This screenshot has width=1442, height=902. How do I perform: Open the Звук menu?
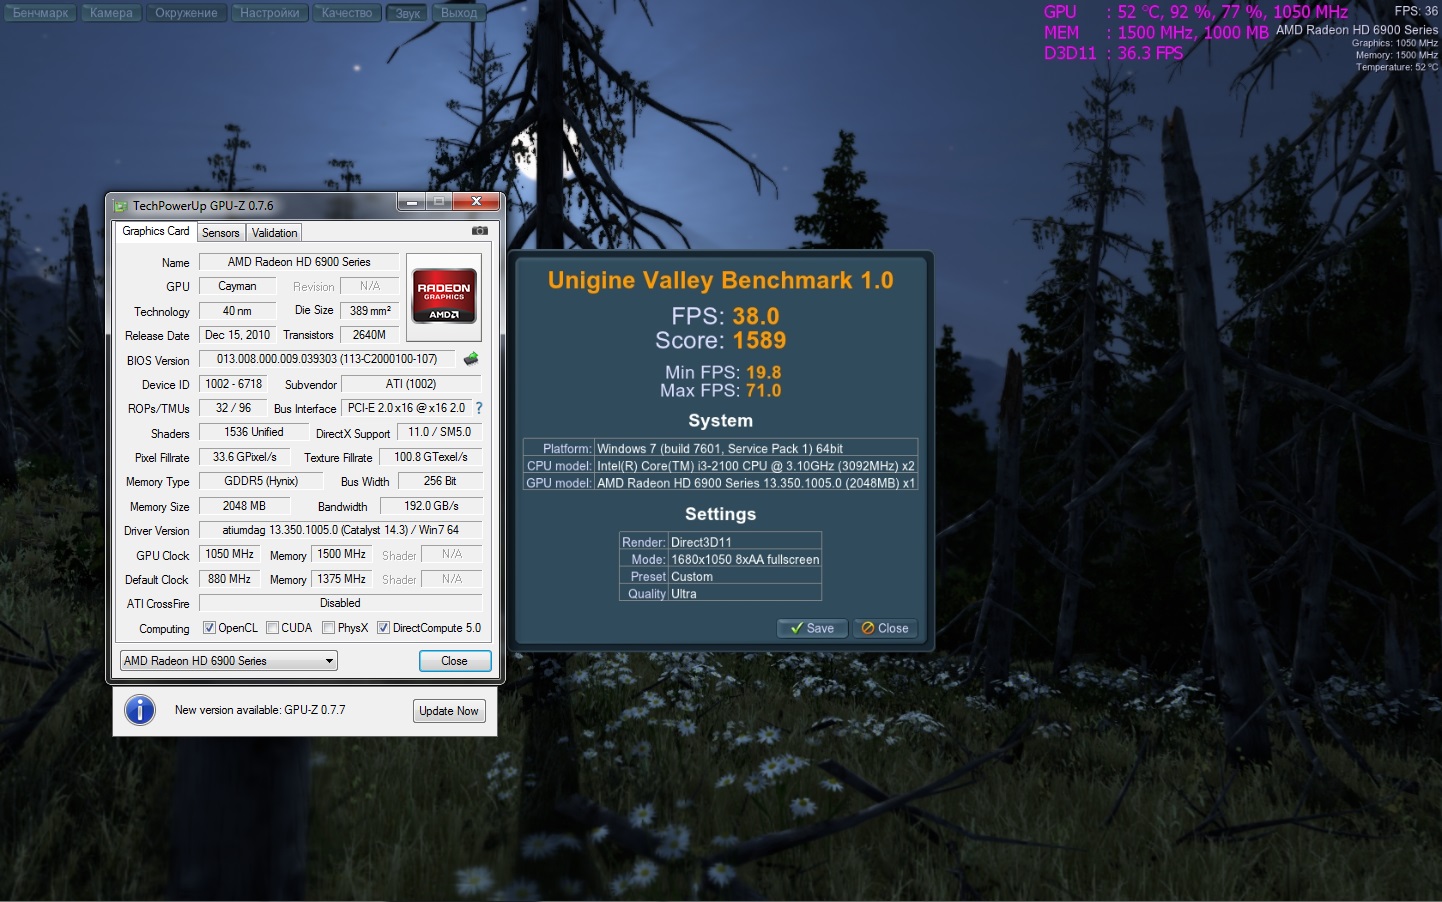point(407,13)
